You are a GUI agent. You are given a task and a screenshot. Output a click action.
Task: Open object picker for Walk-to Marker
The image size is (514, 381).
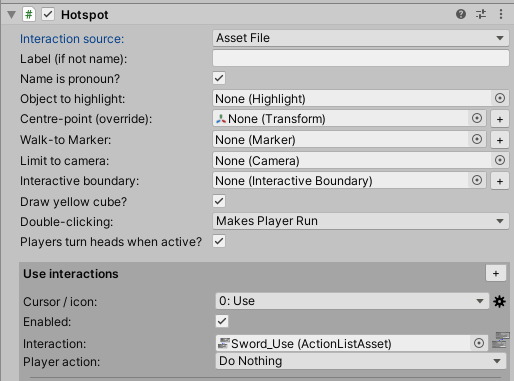tap(477, 139)
